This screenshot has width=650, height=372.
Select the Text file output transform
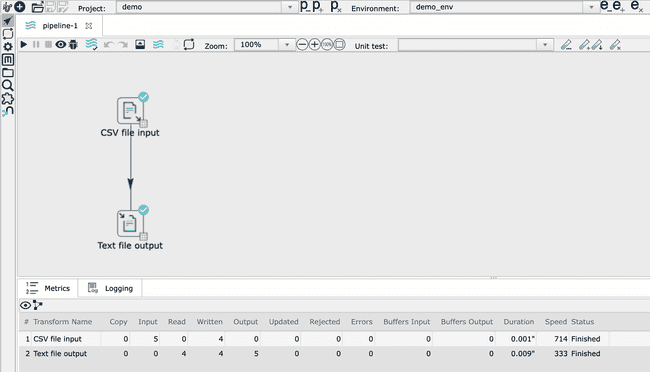[x=130, y=223]
